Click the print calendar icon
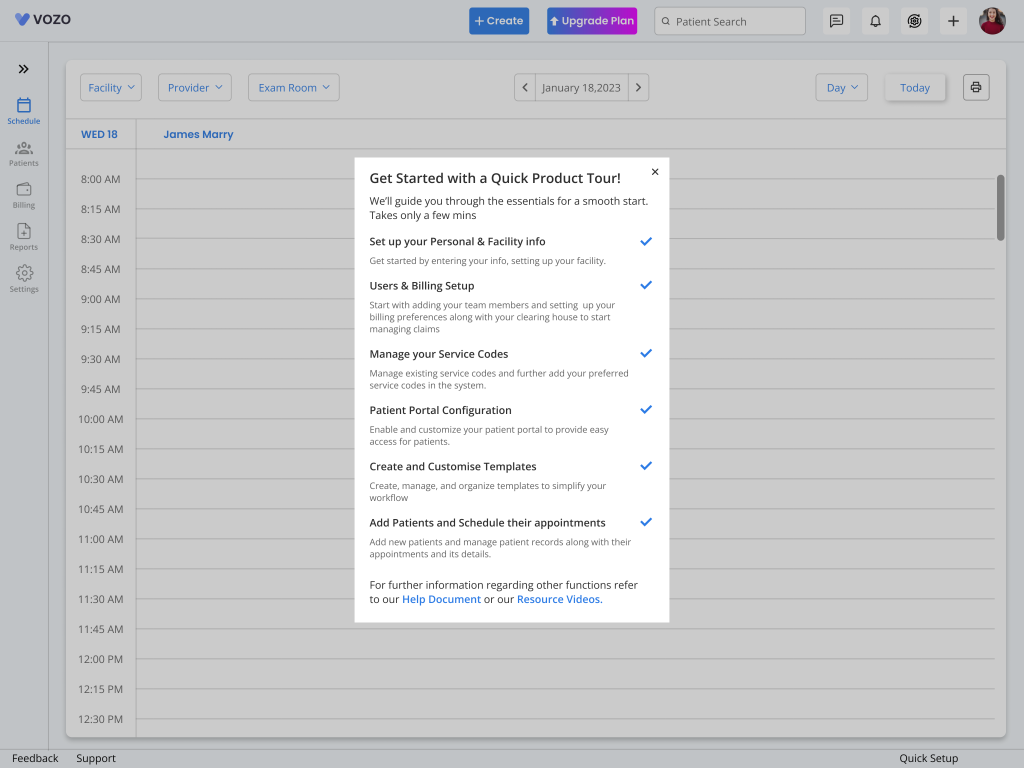This screenshot has width=1024, height=768. [976, 88]
